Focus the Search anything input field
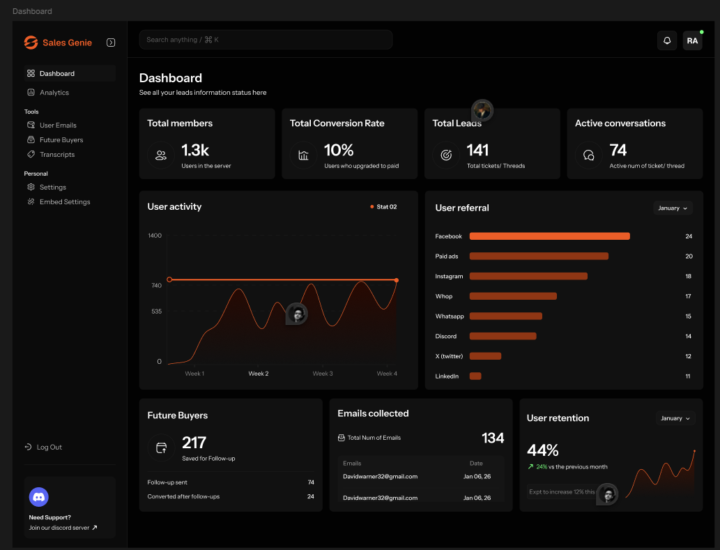Image resolution: width=720 pixels, height=550 pixels. coord(265,40)
